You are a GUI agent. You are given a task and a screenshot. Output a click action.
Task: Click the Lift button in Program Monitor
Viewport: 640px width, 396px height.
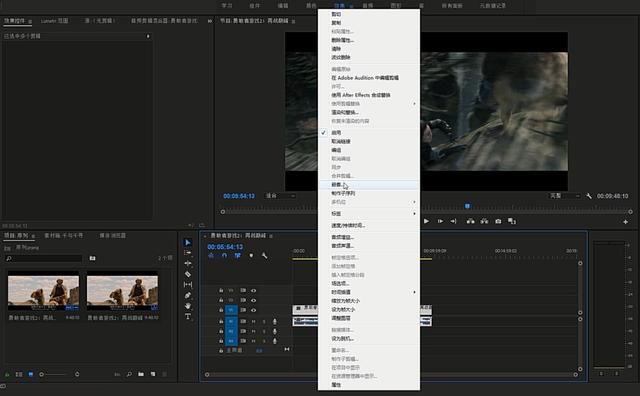(470, 221)
